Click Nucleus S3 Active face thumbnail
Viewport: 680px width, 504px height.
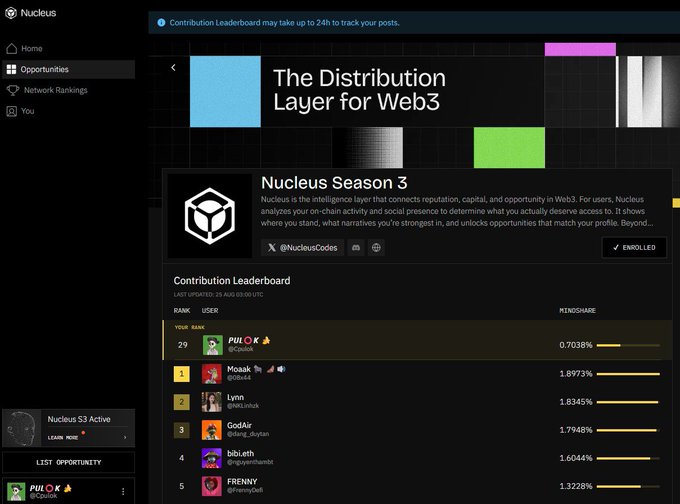[22, 429]
